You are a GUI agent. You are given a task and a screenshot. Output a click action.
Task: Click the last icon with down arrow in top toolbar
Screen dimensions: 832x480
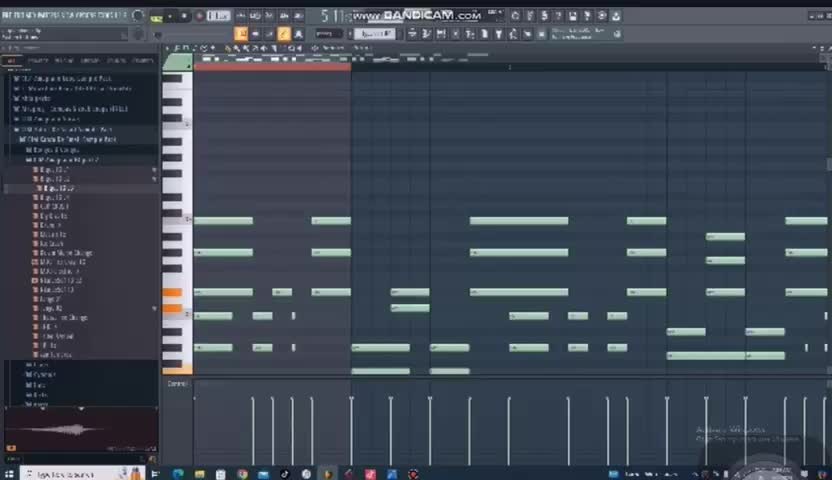616,16
